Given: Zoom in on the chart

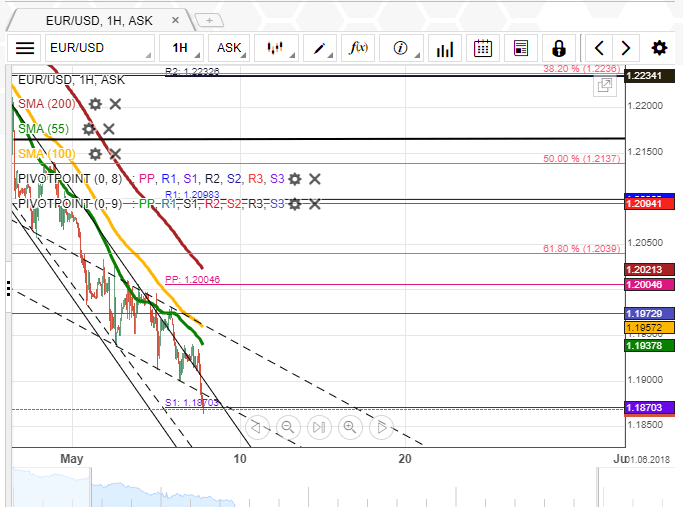Looking at the screenshot, I should [x=350, y=428].
